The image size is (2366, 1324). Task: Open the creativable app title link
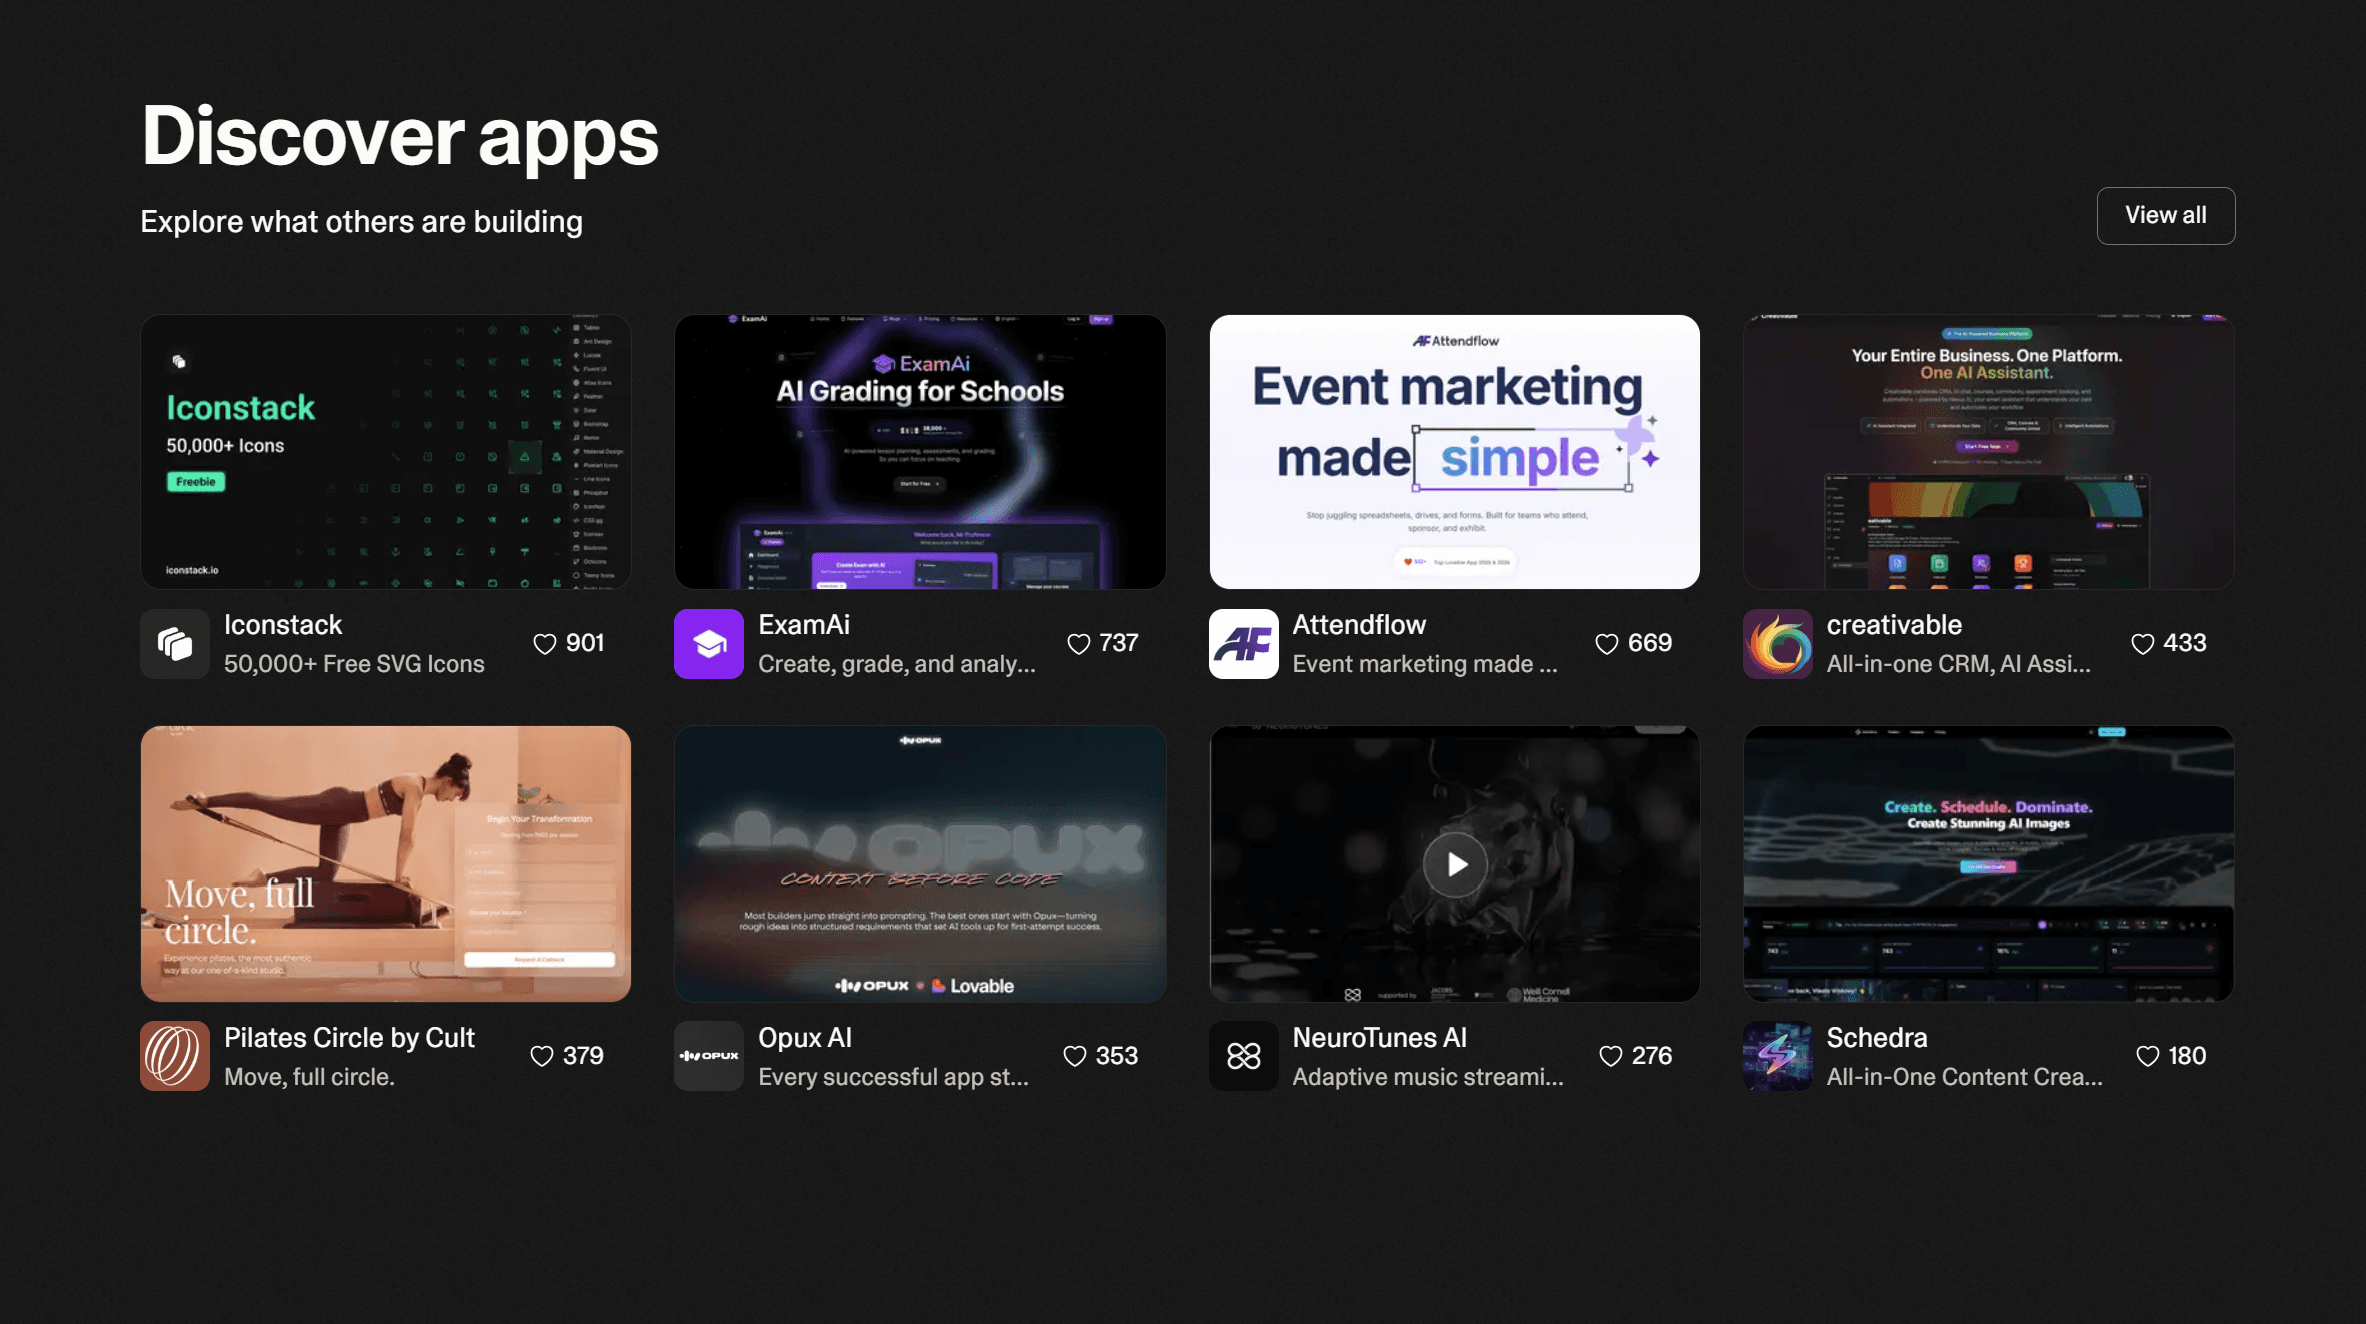(x=1894, y=625)
